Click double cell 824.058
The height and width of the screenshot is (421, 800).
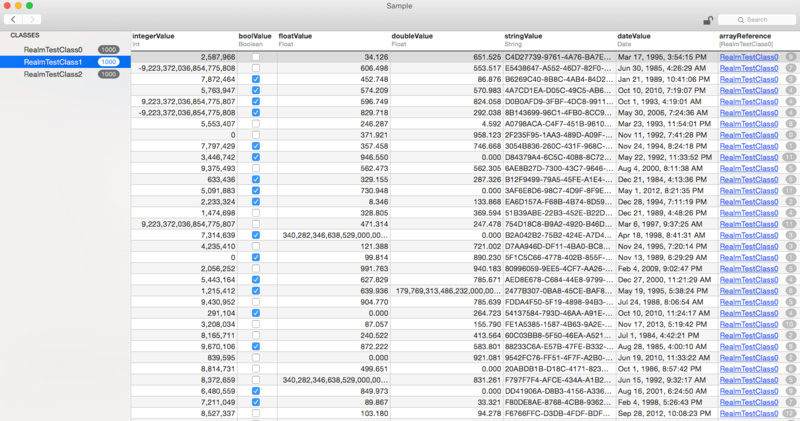point(446,102)
